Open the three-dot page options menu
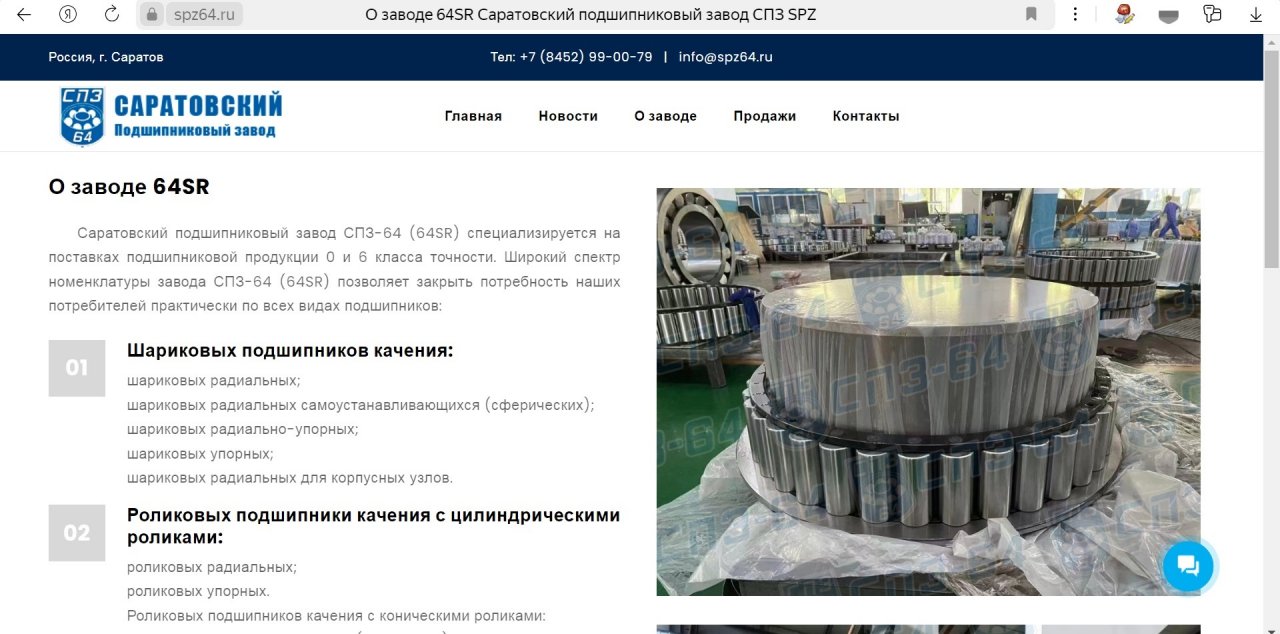Image resolution: width=1280 pixels, height=634 pixels. point(1075,14)
